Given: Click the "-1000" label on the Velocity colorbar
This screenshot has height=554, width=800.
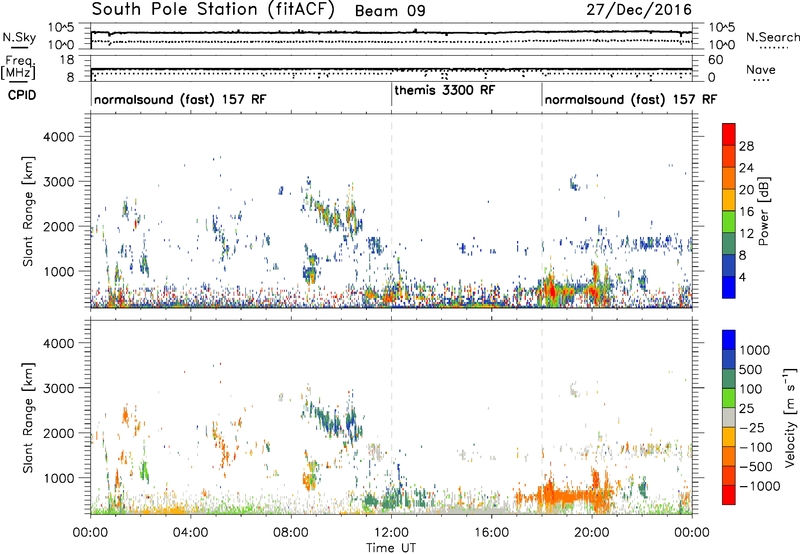Looking at the screenshot, I should click(x=759, y=486).
